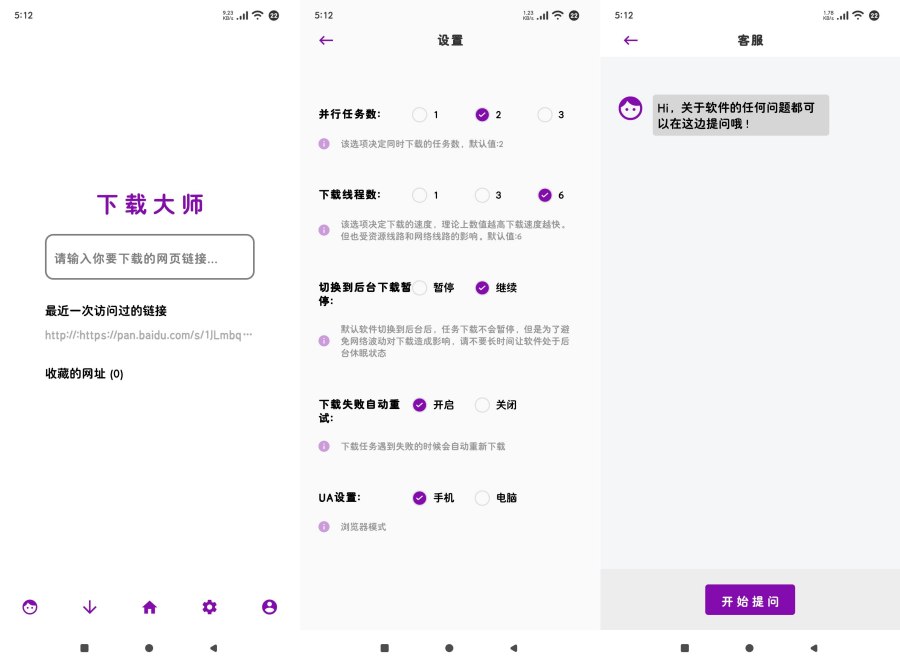Open the recently visited pan.baidu link
900x666 pixels.
coord(149,335)
